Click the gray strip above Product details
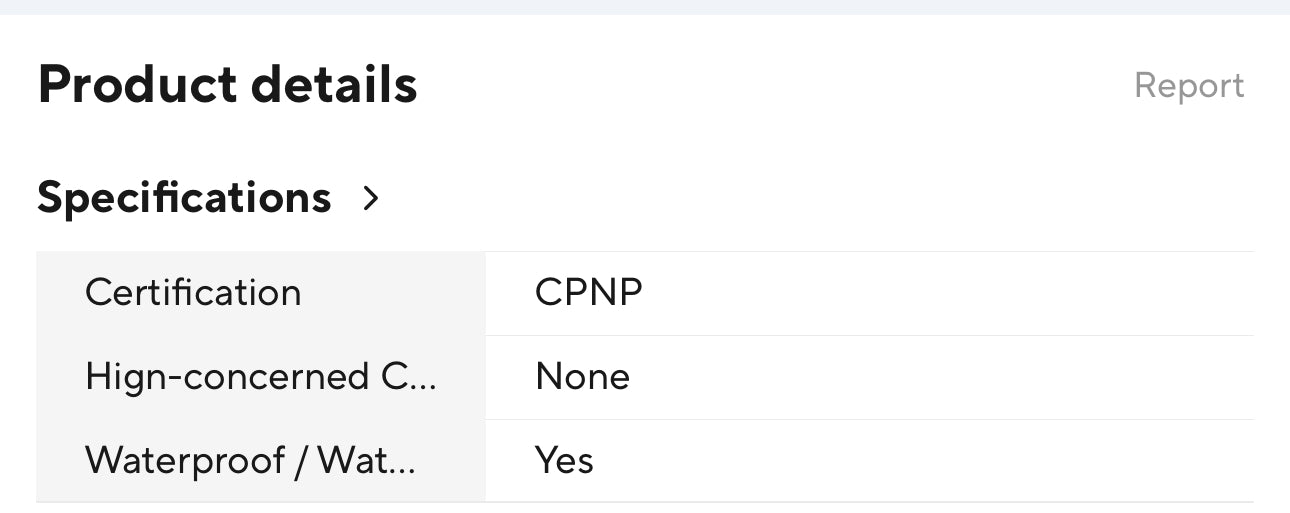 645,7
